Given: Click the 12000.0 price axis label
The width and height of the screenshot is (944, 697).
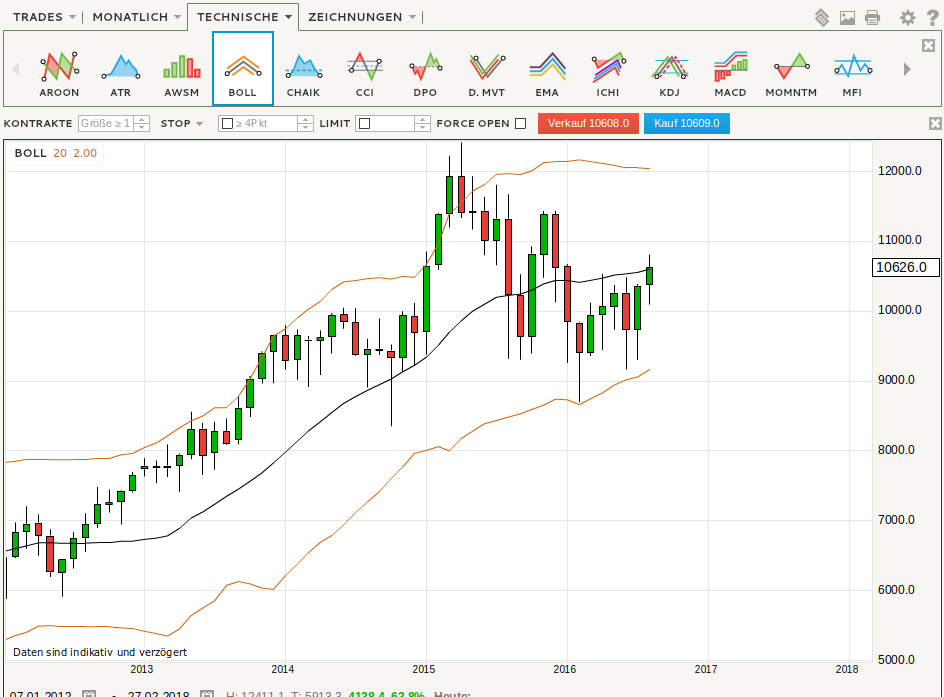Looking at the screenshot, I should (899, 171).
